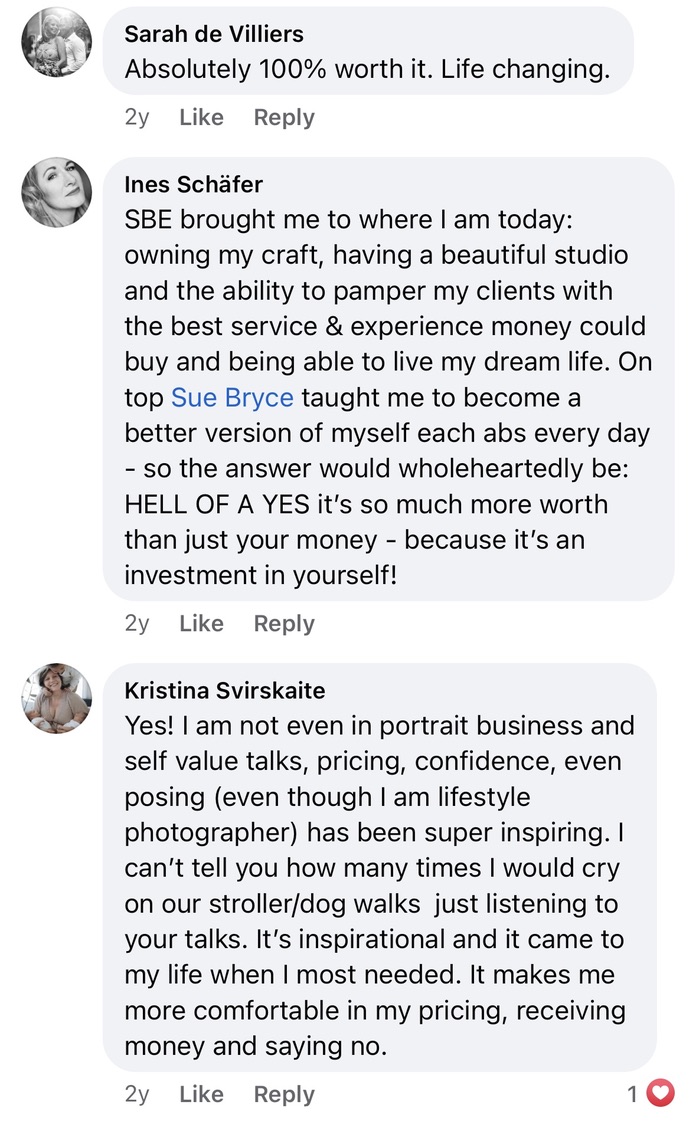Open the heart reaction on Kristina's comment

(x=660, y=1094)
